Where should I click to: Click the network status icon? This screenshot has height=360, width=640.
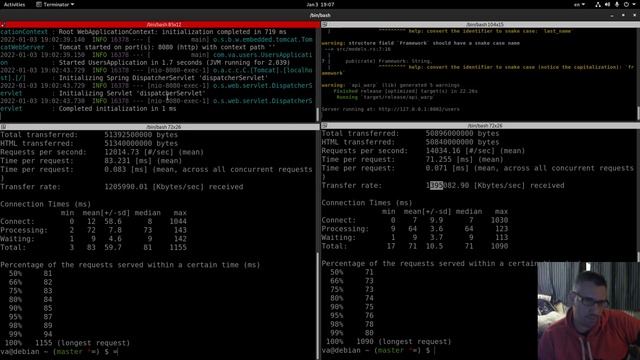598,4
